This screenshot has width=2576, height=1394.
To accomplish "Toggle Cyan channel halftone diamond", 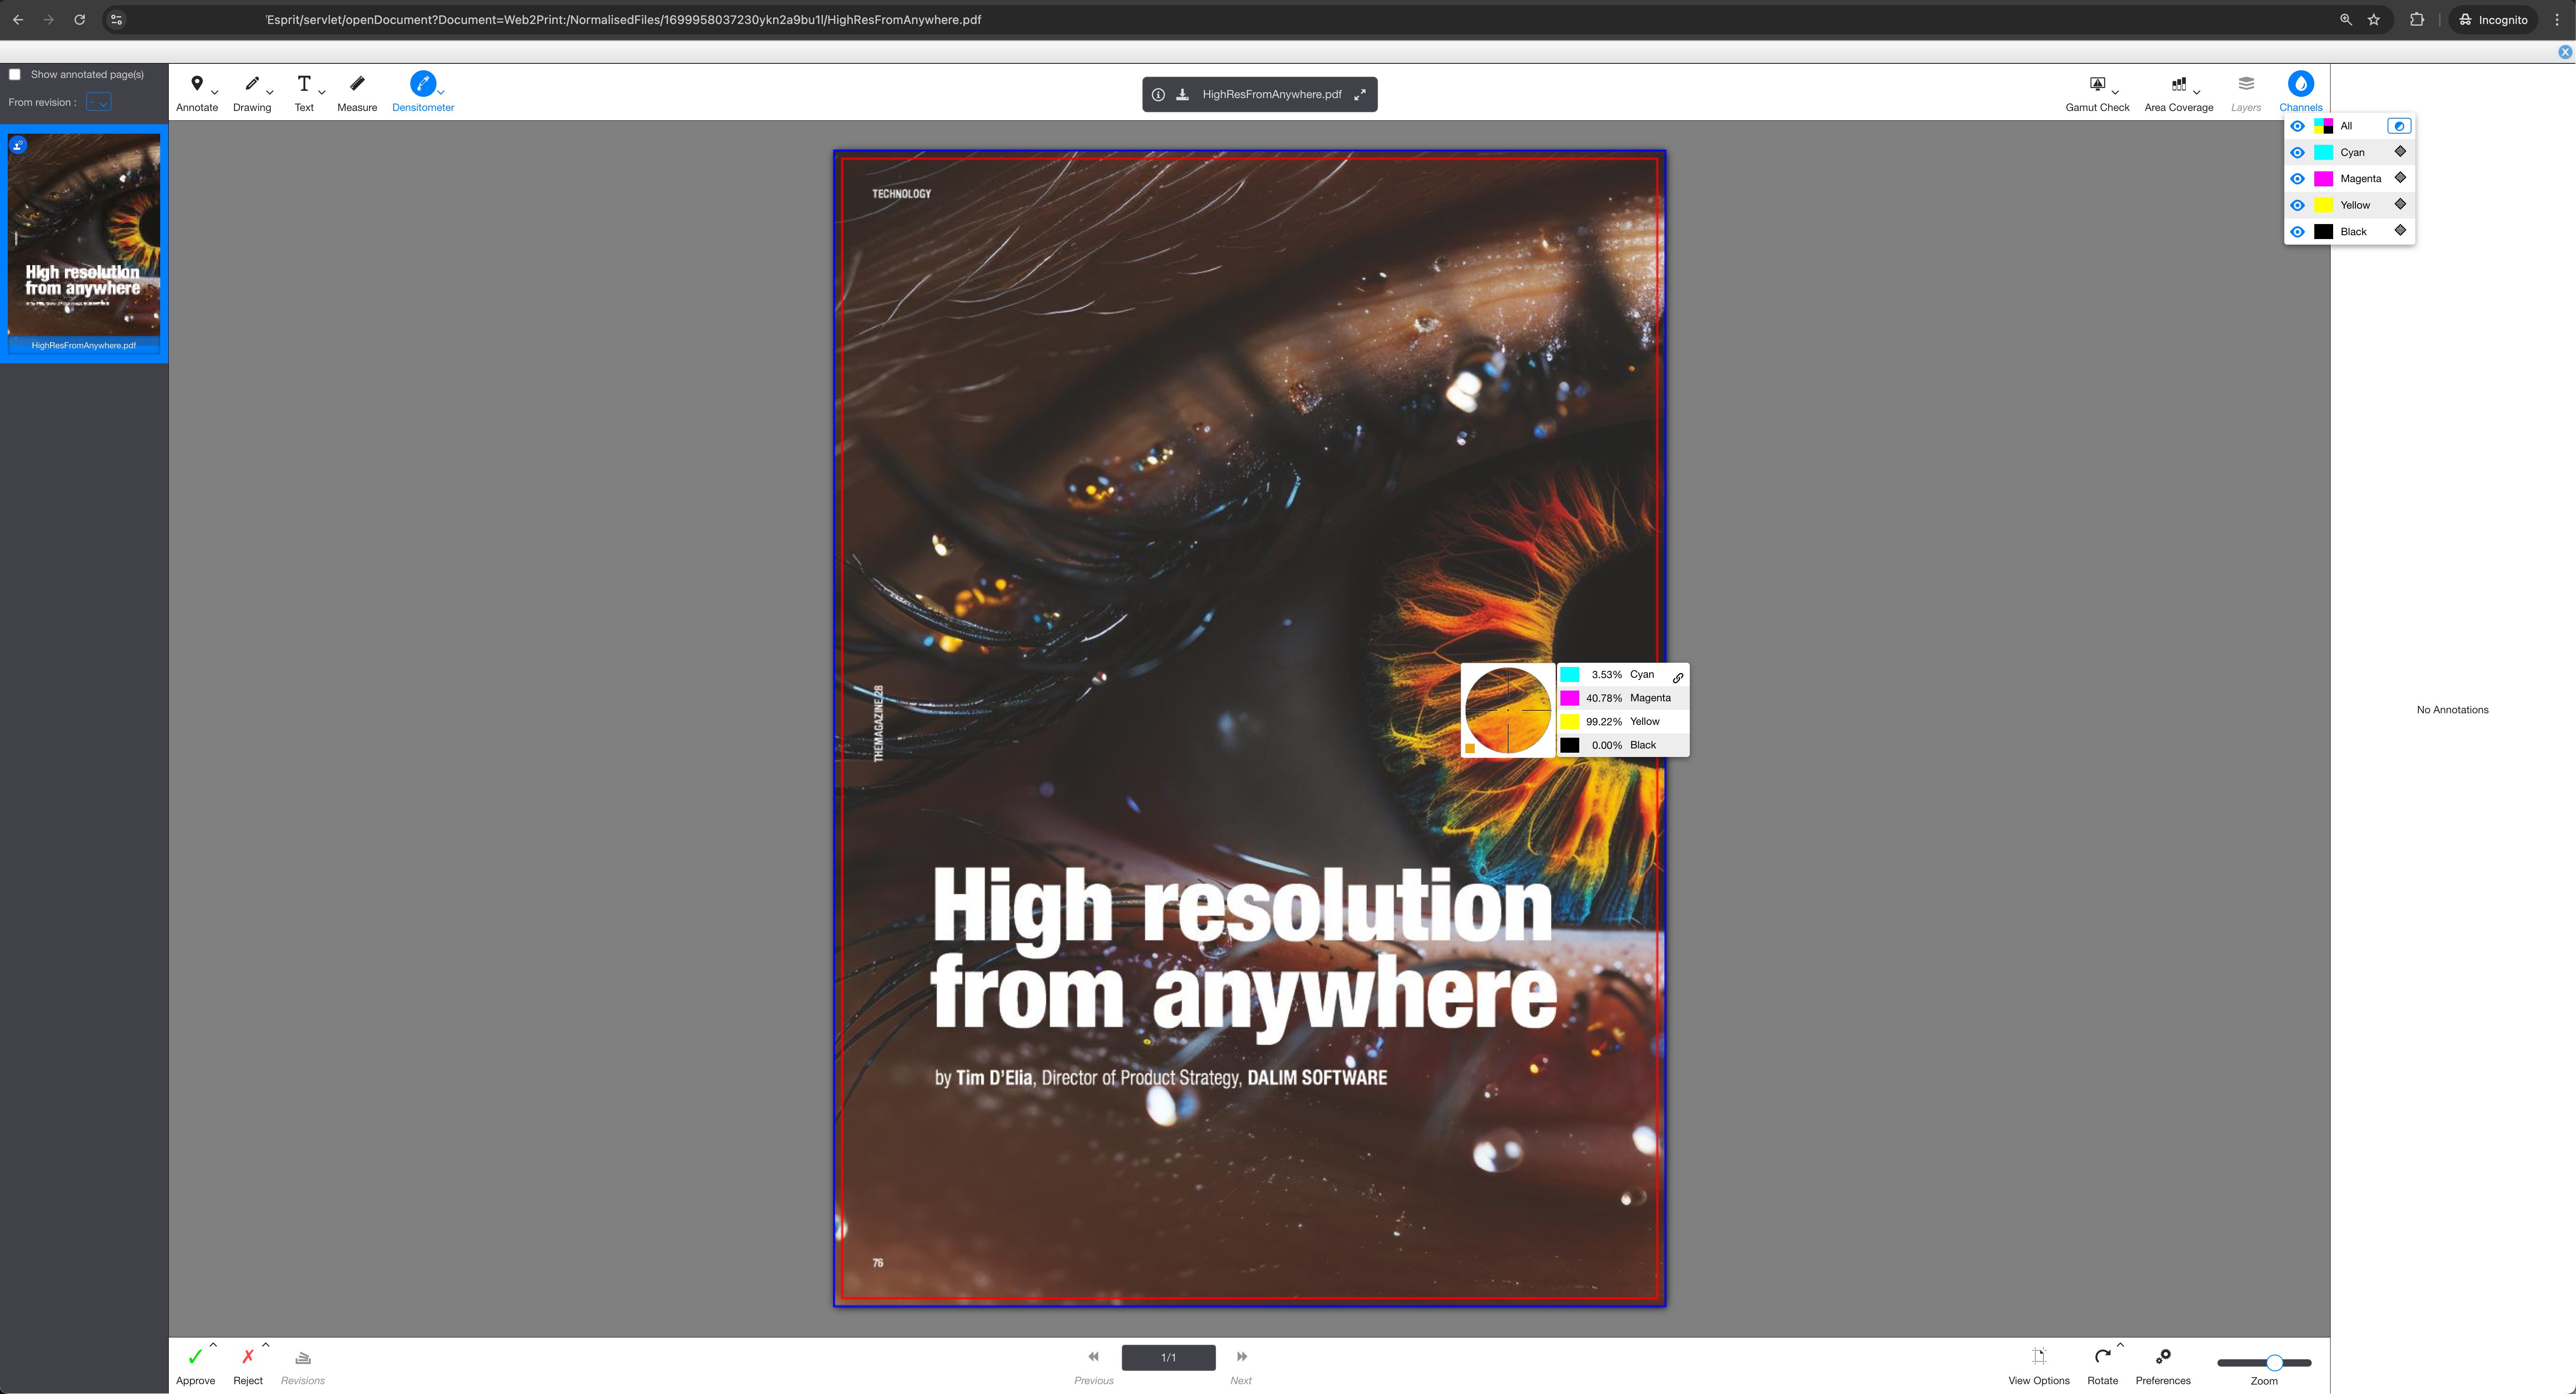I will coord(2400,152).
